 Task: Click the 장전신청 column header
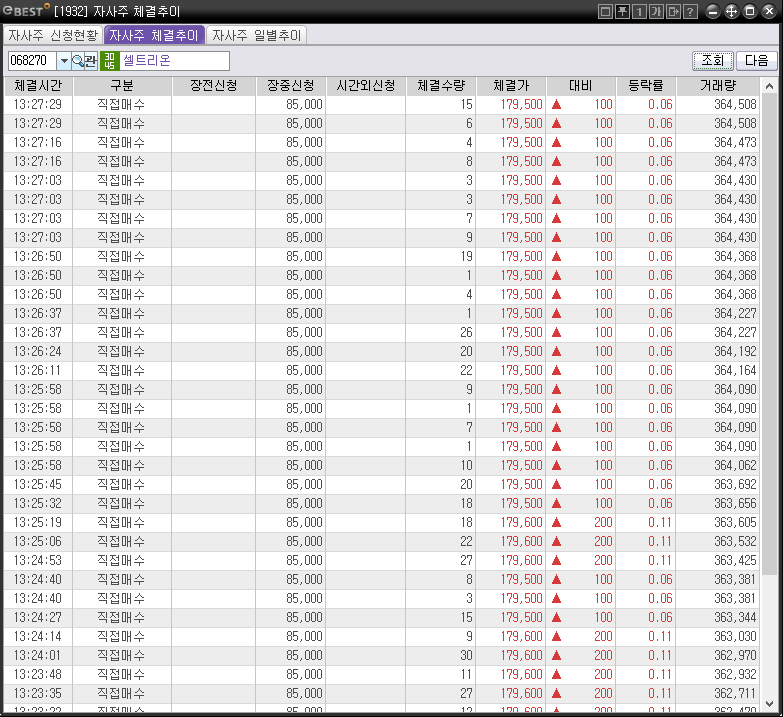(x=214, y=86)
